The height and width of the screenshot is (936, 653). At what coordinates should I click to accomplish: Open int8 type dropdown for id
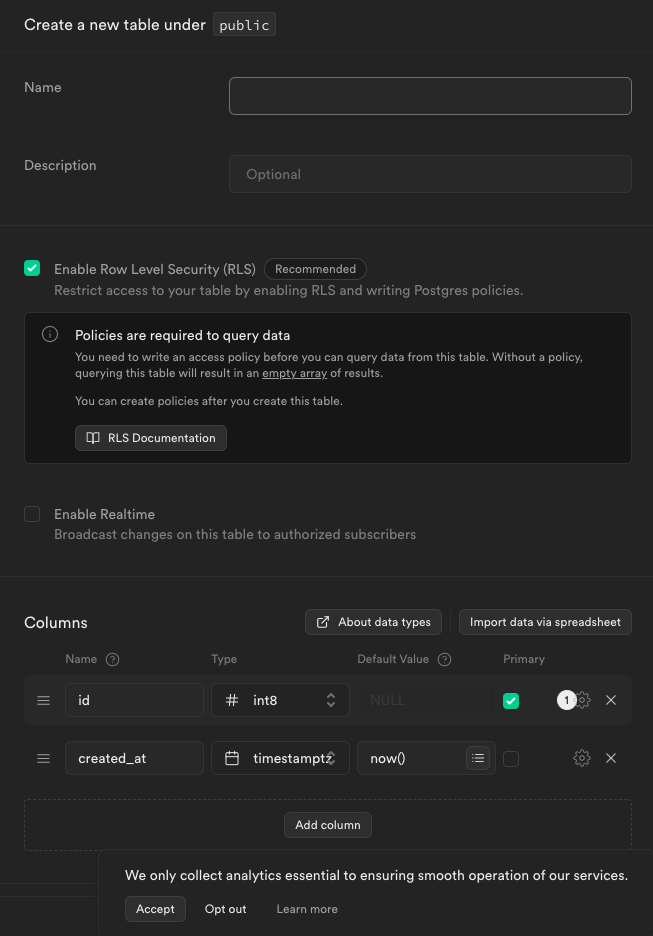click(x=280, y=700)
